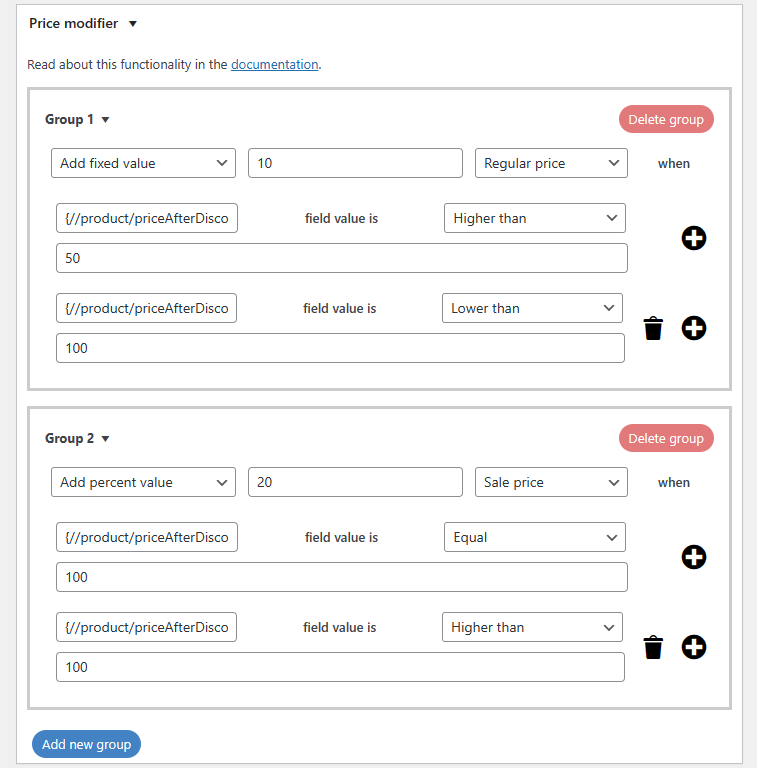Edit Group 2 Higher than row field path
Viewport: 757px width, 768px height.
tap(146, 627)
